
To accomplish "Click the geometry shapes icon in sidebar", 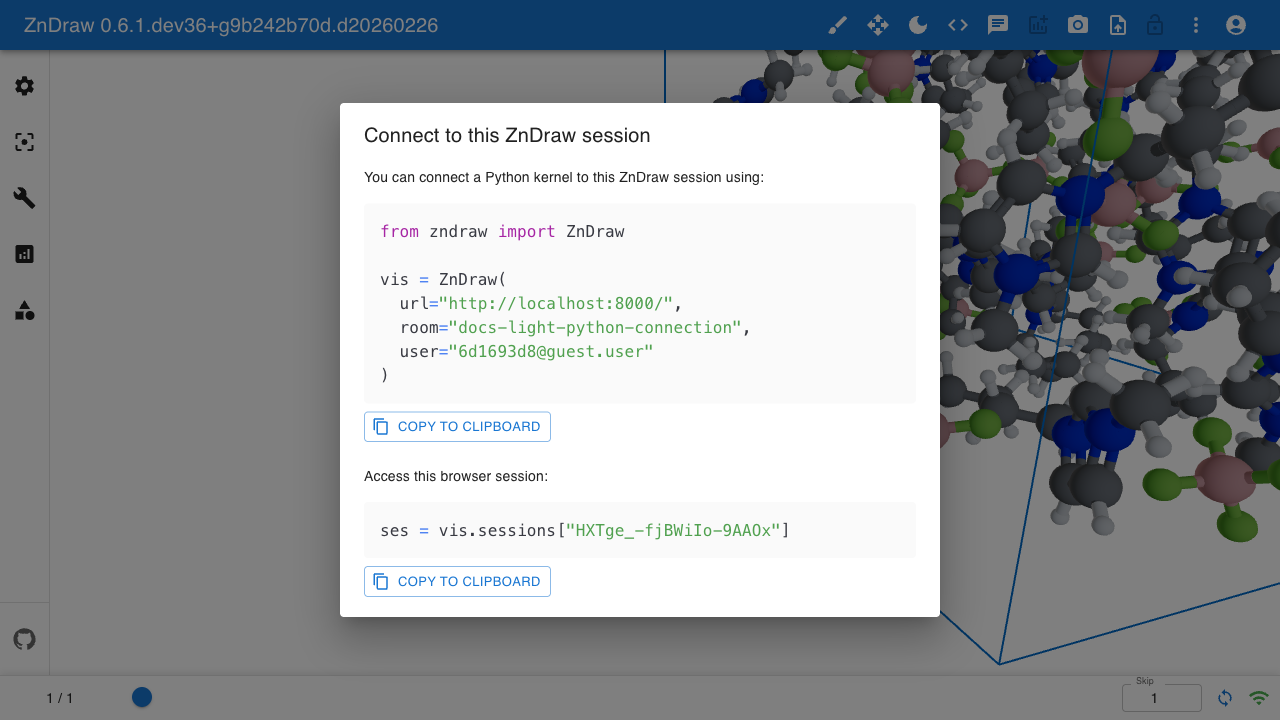I will coord(24,310).
